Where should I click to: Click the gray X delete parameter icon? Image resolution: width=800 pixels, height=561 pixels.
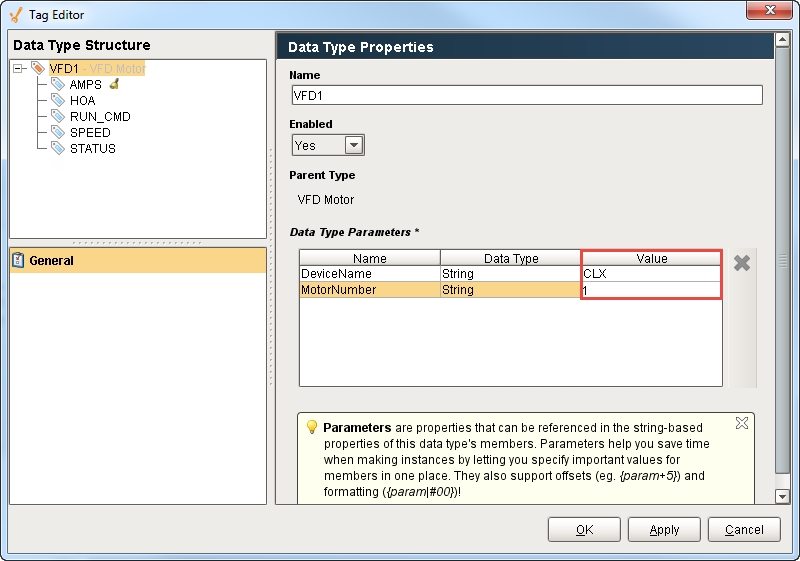tap(742, 263)
